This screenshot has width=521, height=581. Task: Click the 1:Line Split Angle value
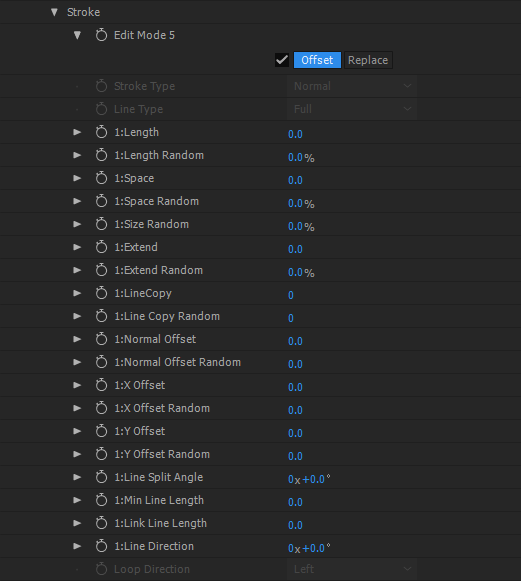(x=309, y=479)
